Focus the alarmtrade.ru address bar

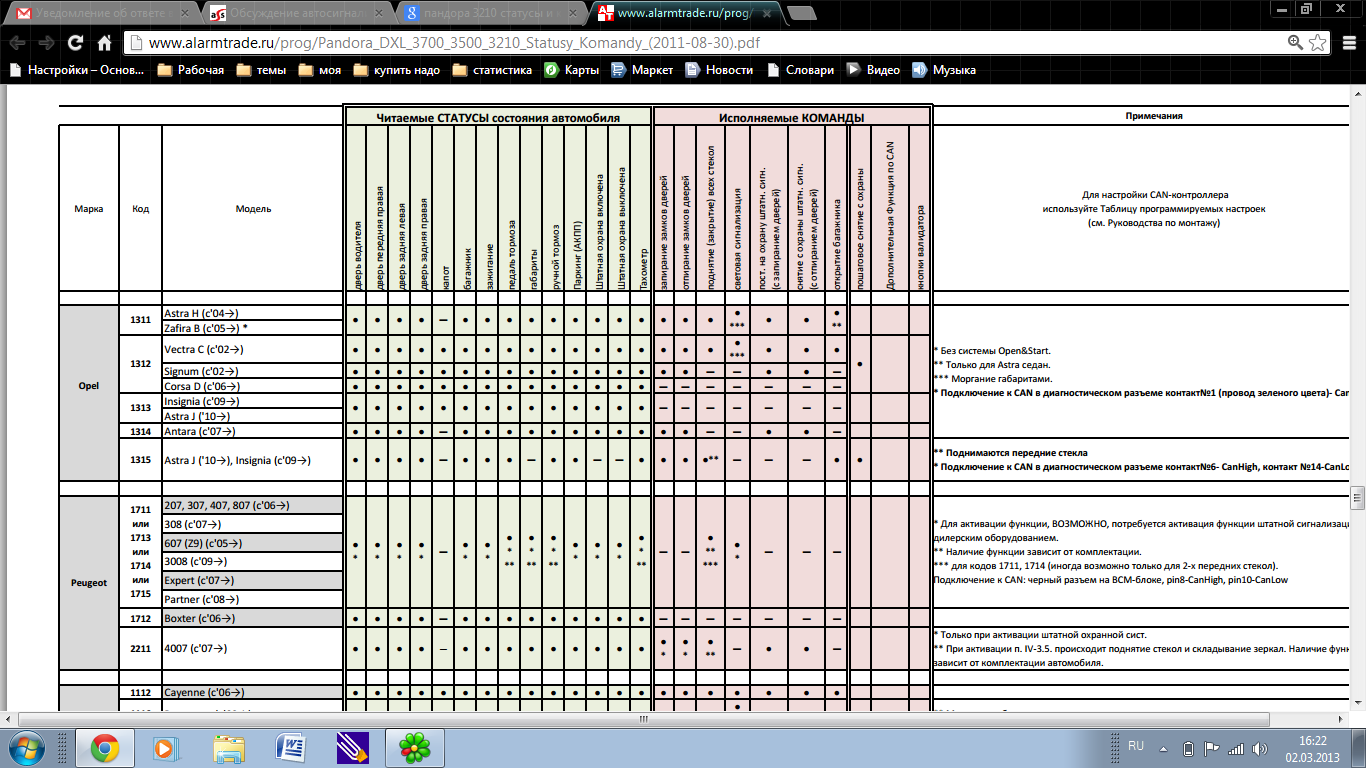pyautogui.click(x=700, y=43)
